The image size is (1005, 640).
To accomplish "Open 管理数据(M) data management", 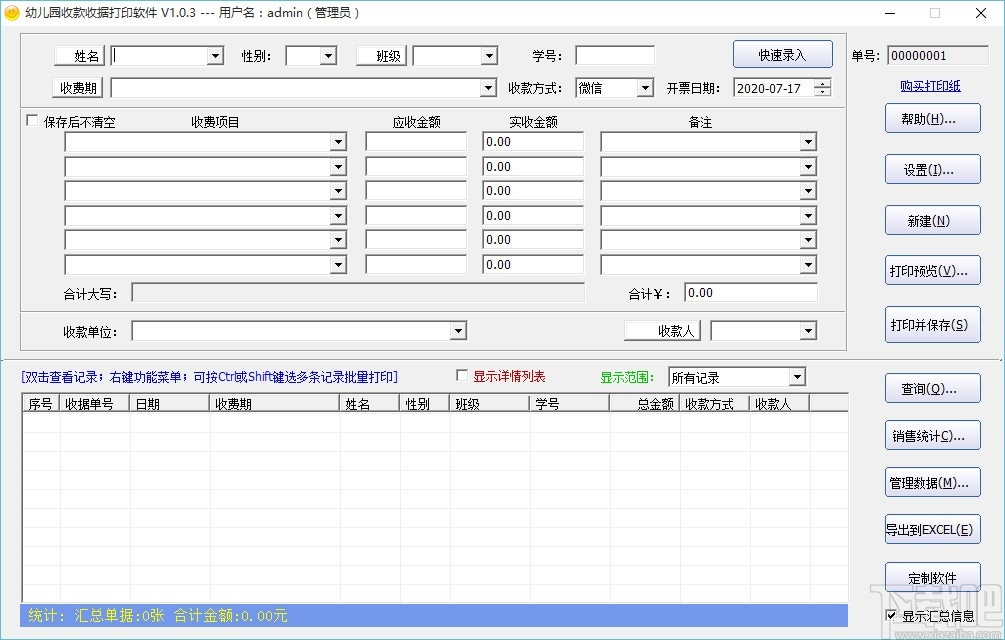I will pos(932,482).
